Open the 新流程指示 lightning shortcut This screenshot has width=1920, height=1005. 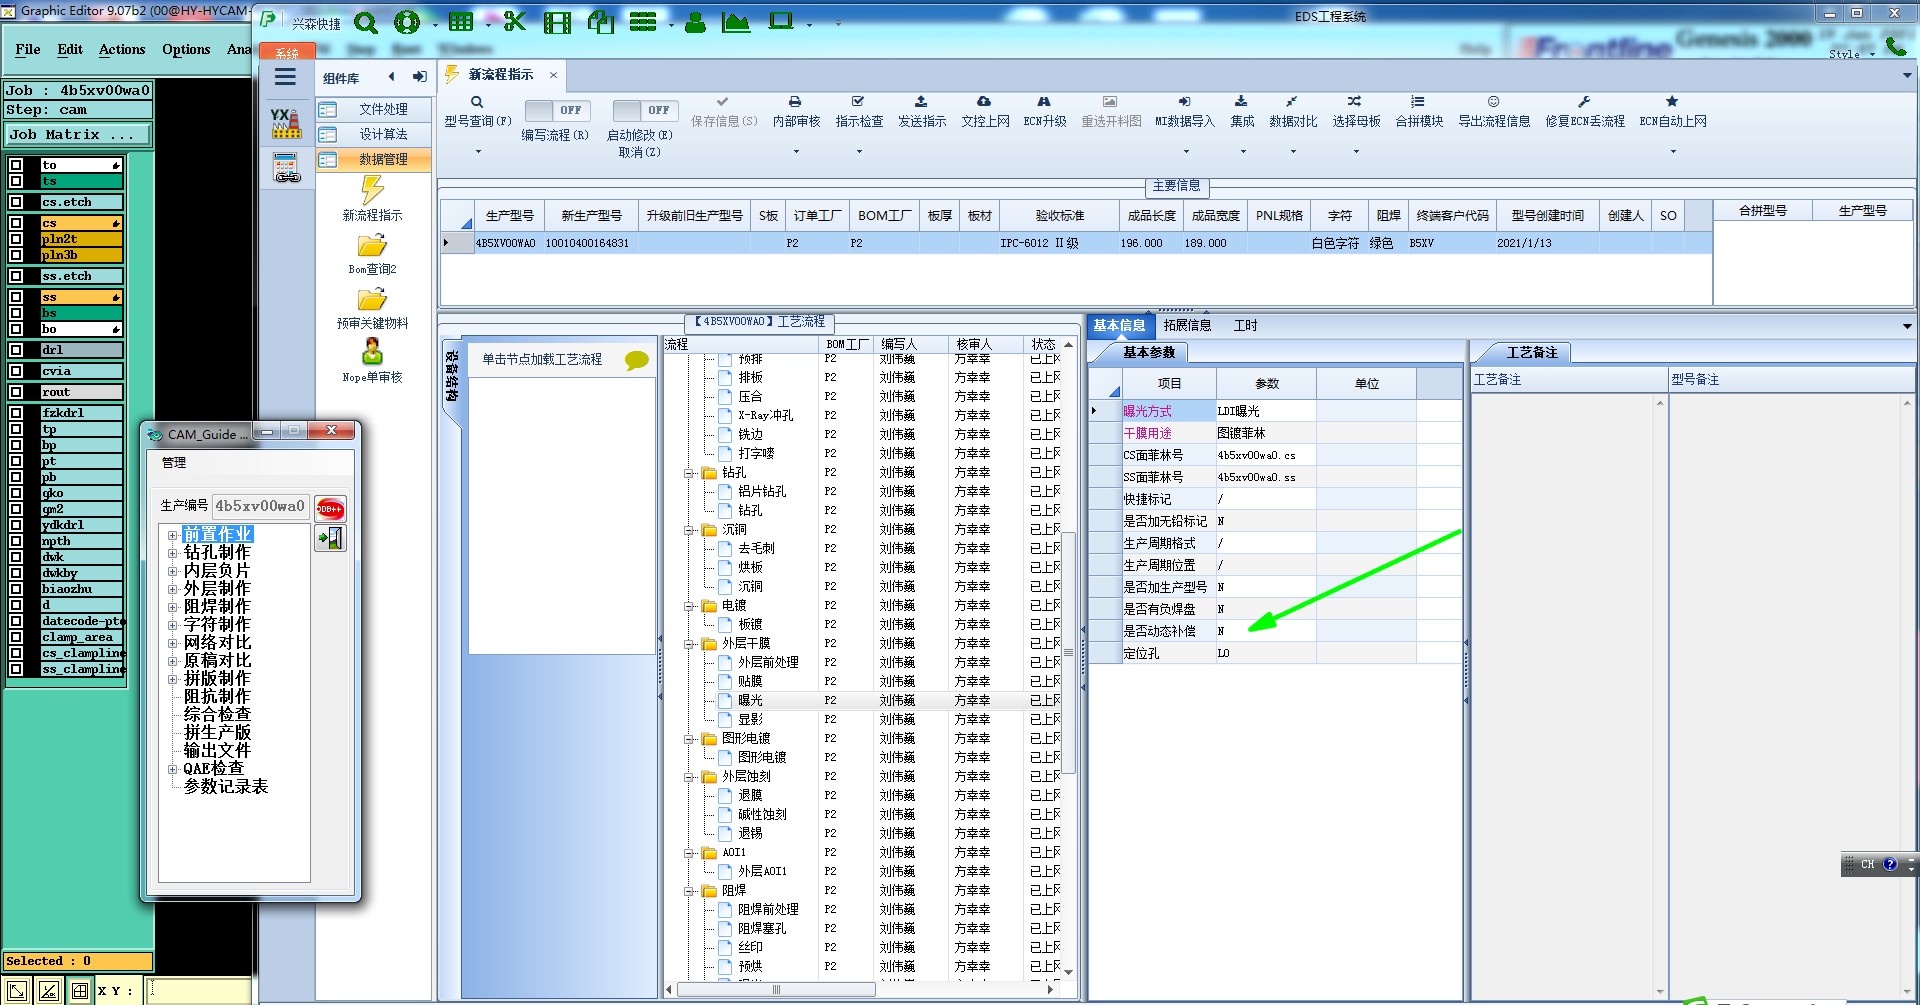click(x=372, y=199)
